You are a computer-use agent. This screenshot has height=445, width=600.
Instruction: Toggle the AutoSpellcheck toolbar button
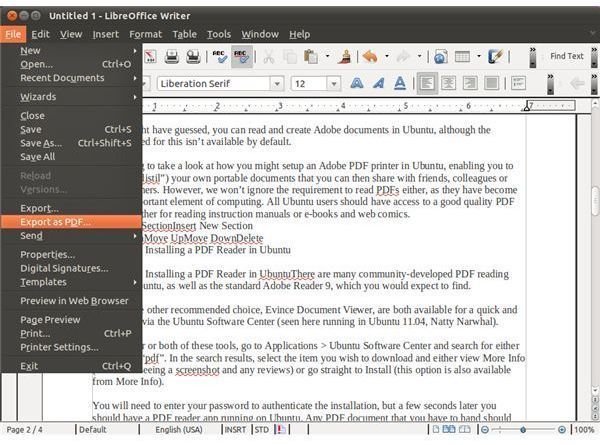point(242,57)
